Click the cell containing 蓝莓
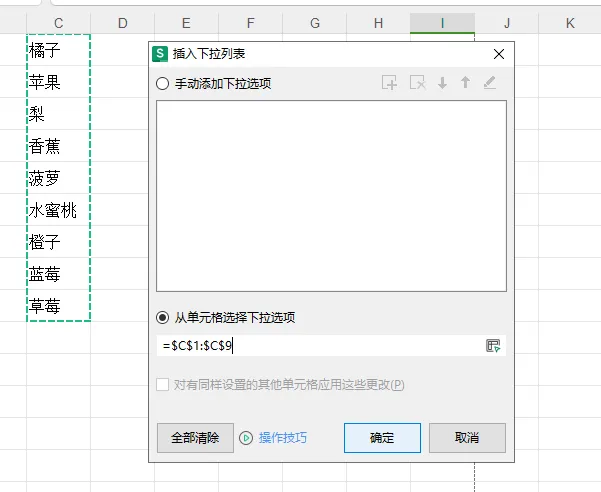Screen dimensions: 601x492 point(58,274)
